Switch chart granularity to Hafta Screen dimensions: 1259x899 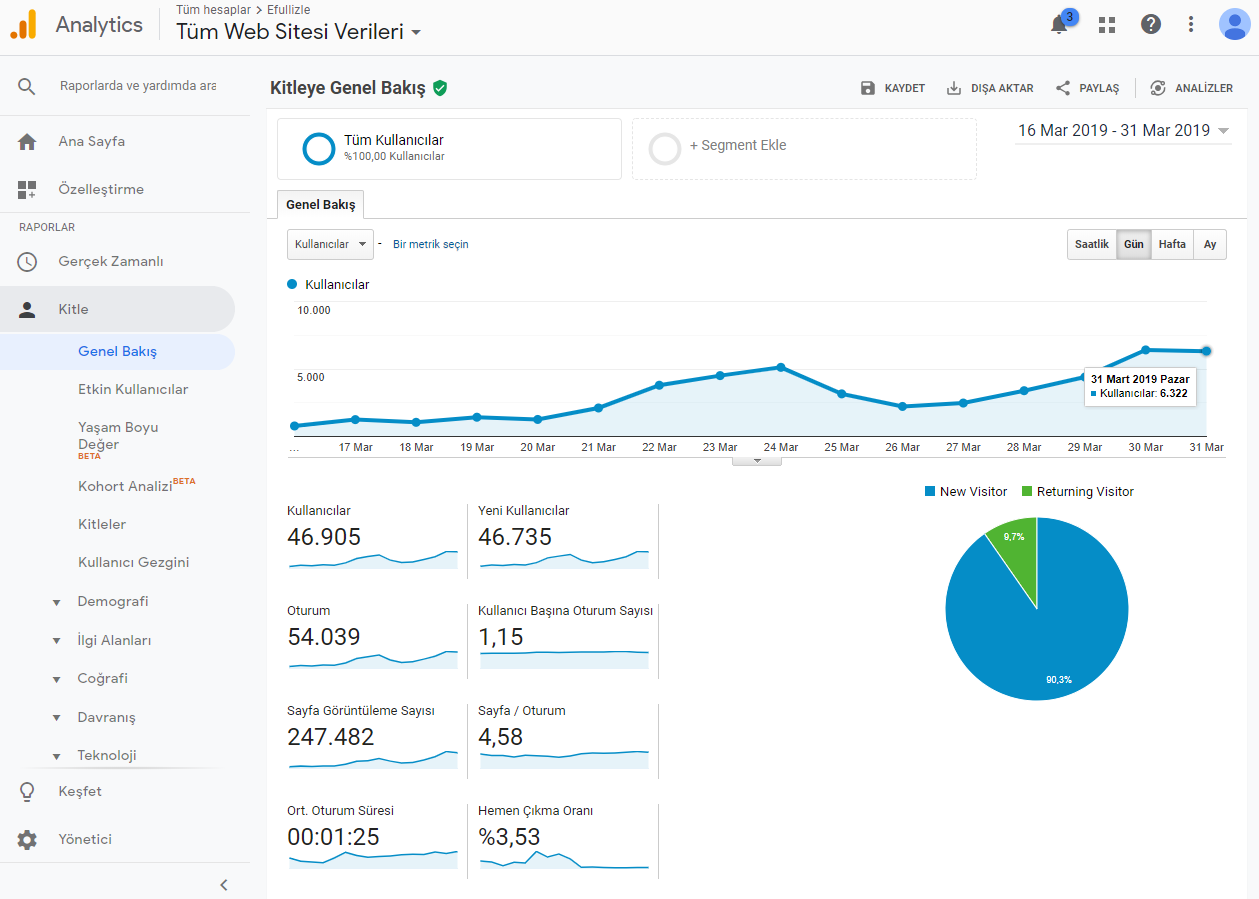(1172, 244)
